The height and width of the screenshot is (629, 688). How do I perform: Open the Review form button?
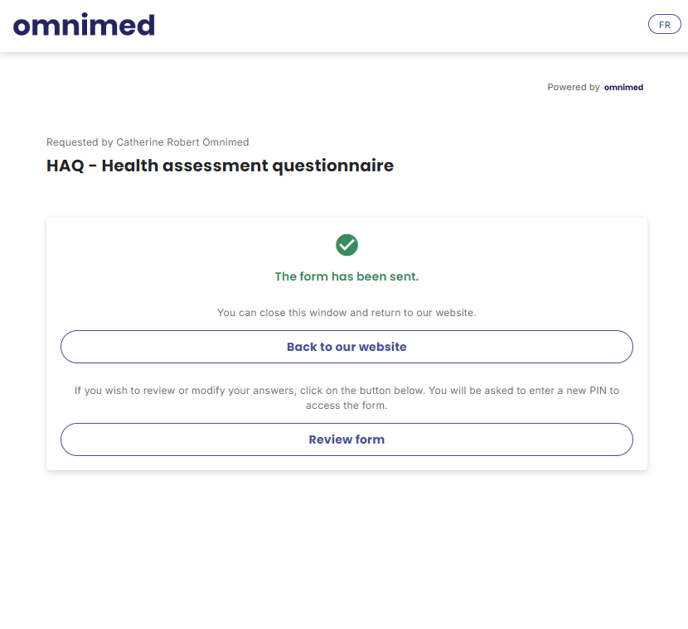point(347,440)
